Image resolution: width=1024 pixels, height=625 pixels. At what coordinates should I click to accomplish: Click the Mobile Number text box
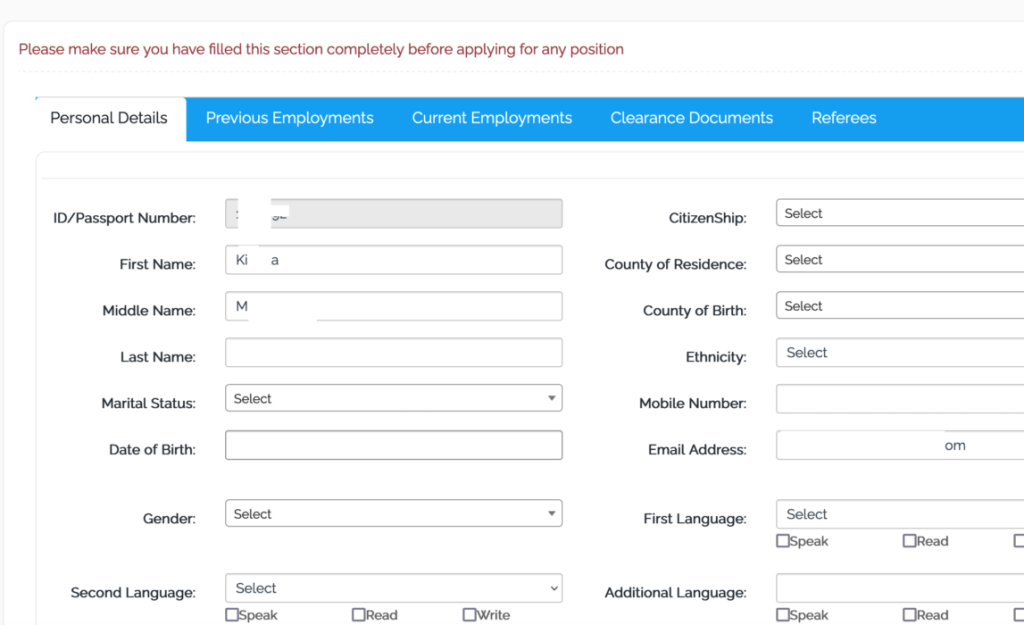[898, 400]
